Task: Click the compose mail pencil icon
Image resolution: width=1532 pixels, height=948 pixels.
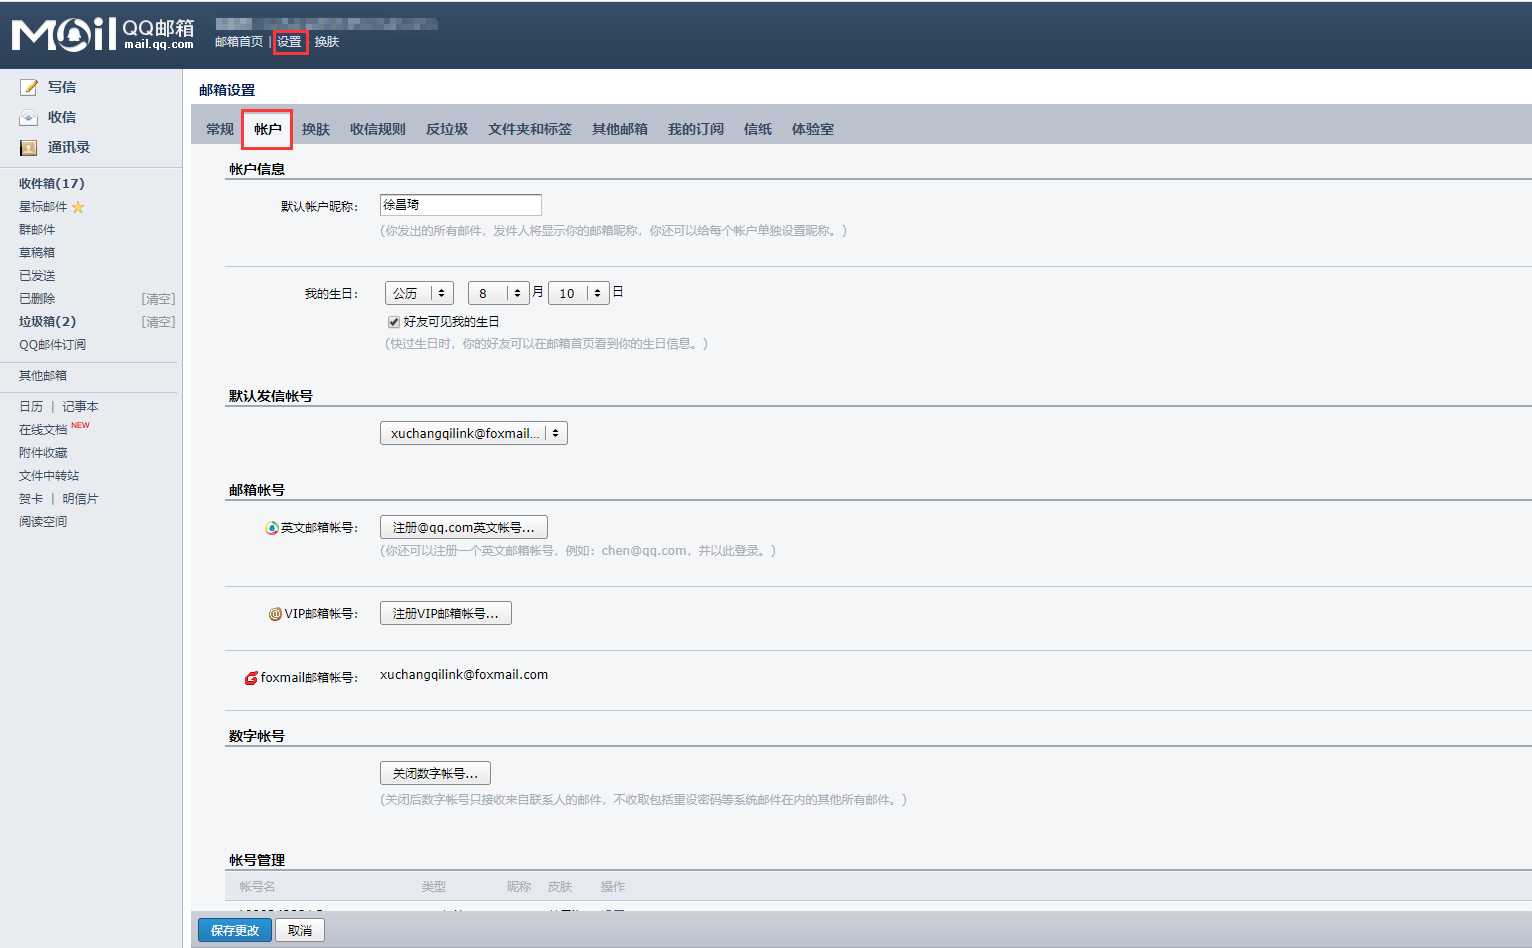Action: coord(29,87)
